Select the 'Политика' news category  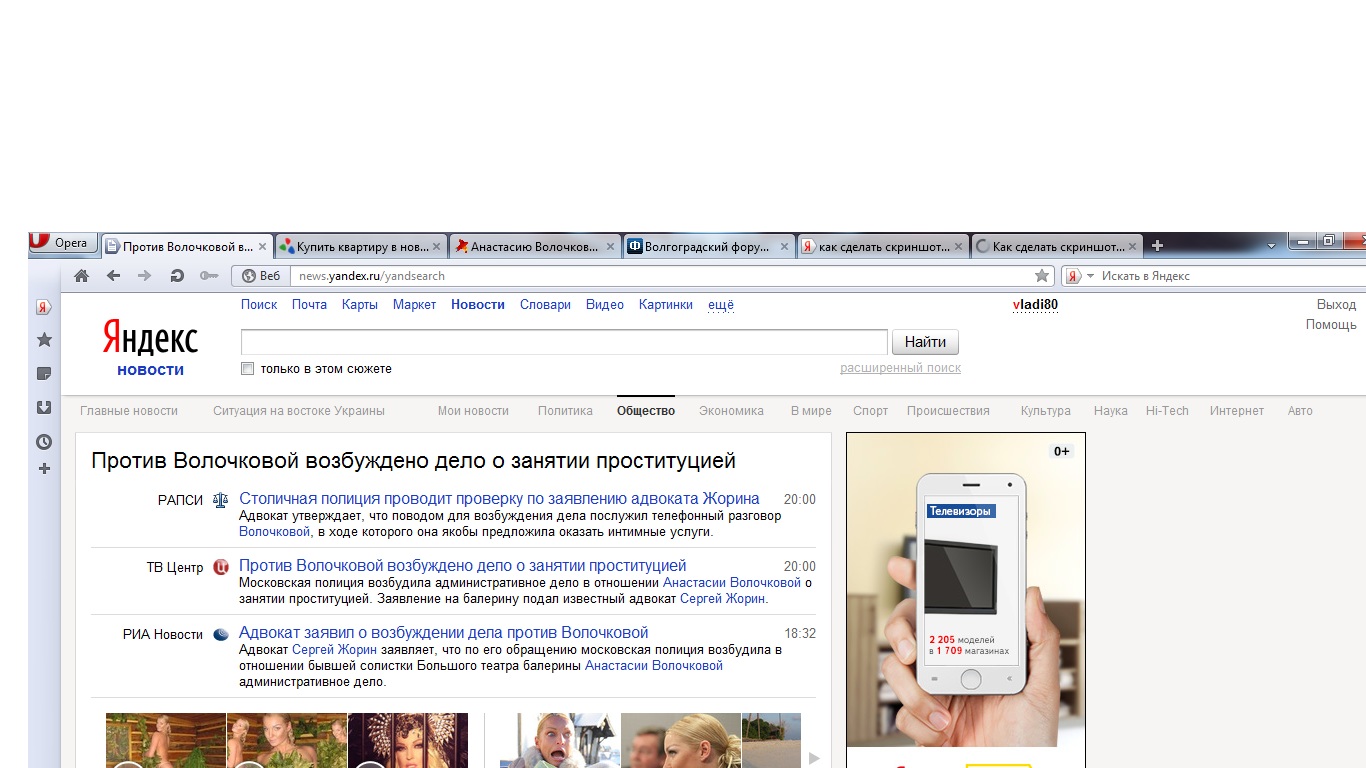pos(565,411)
